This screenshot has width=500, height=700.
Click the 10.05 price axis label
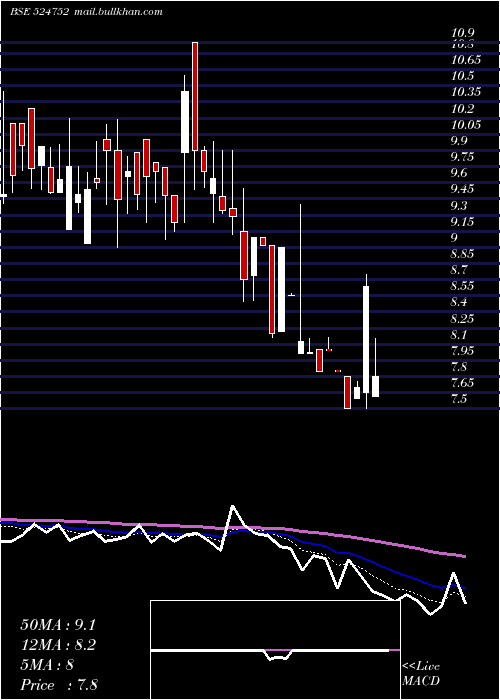[x=466, y=125]
